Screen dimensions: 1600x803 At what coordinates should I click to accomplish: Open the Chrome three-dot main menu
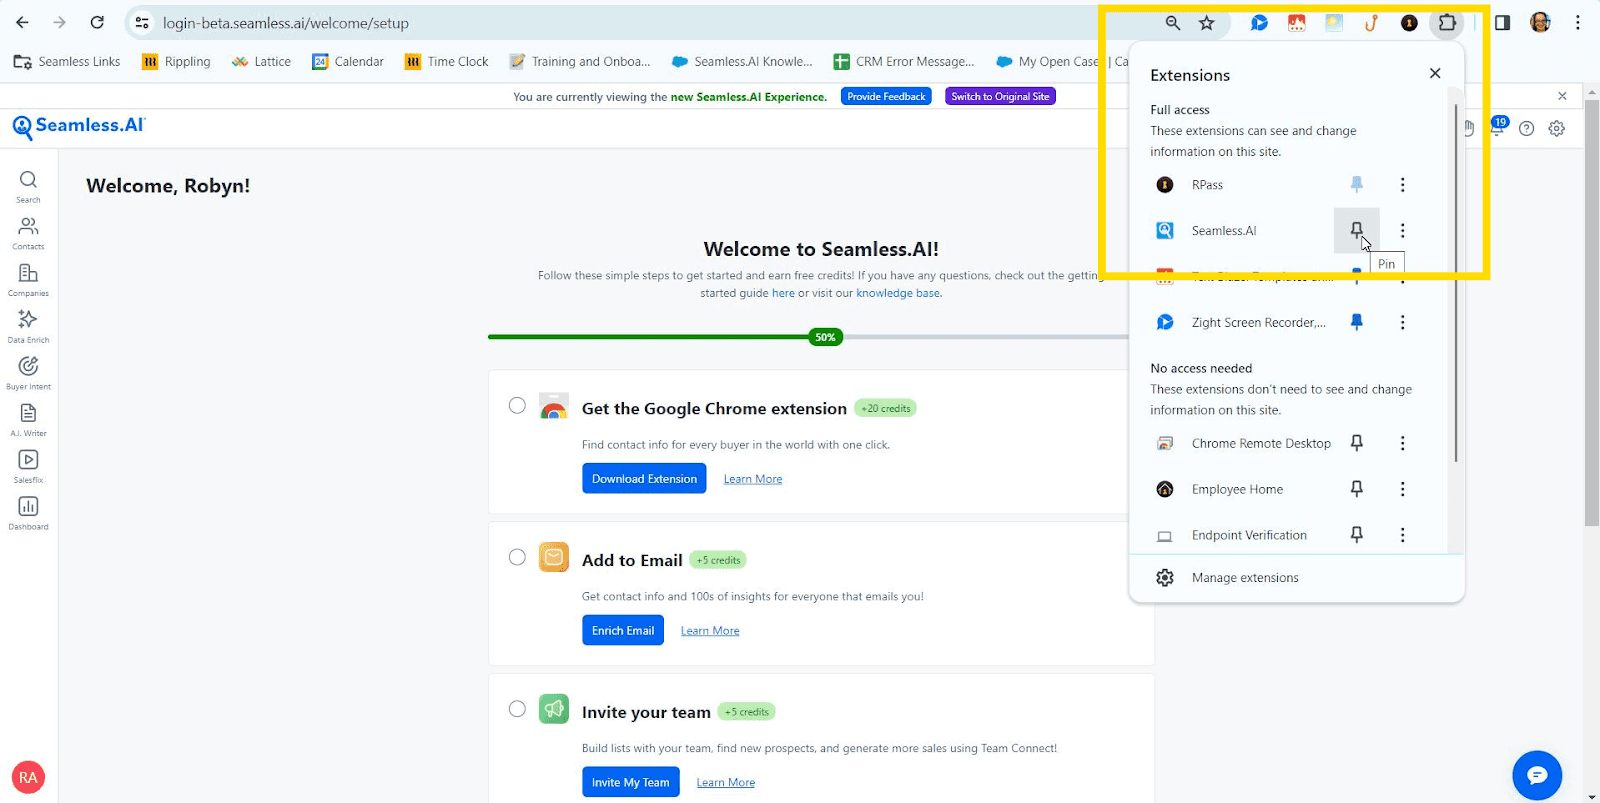click(x=1578, y=22)
